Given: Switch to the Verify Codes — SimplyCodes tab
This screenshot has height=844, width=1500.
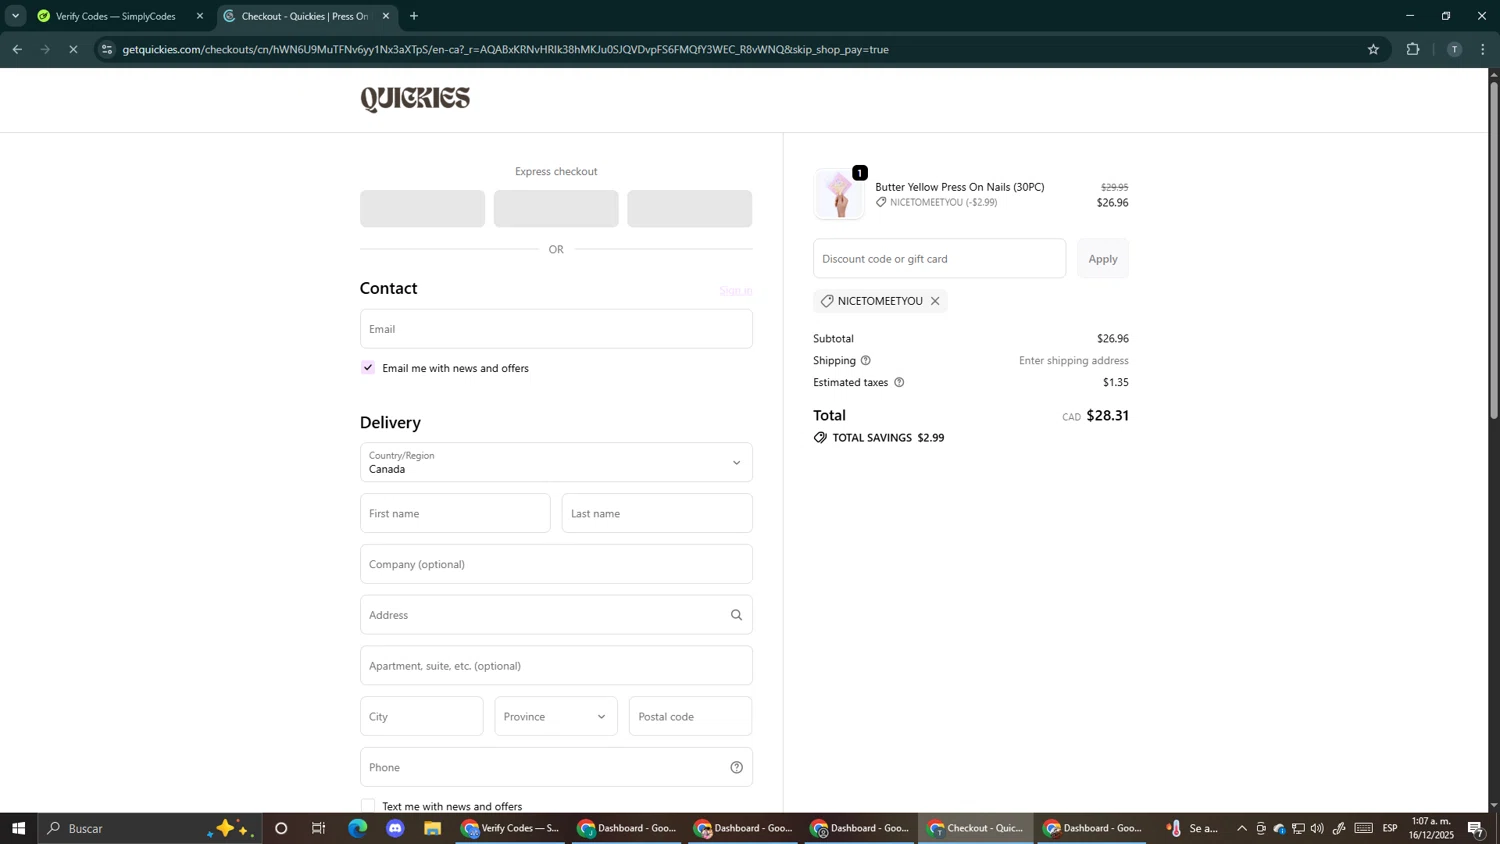Looking at the screenshot, I should coord(117,16).
